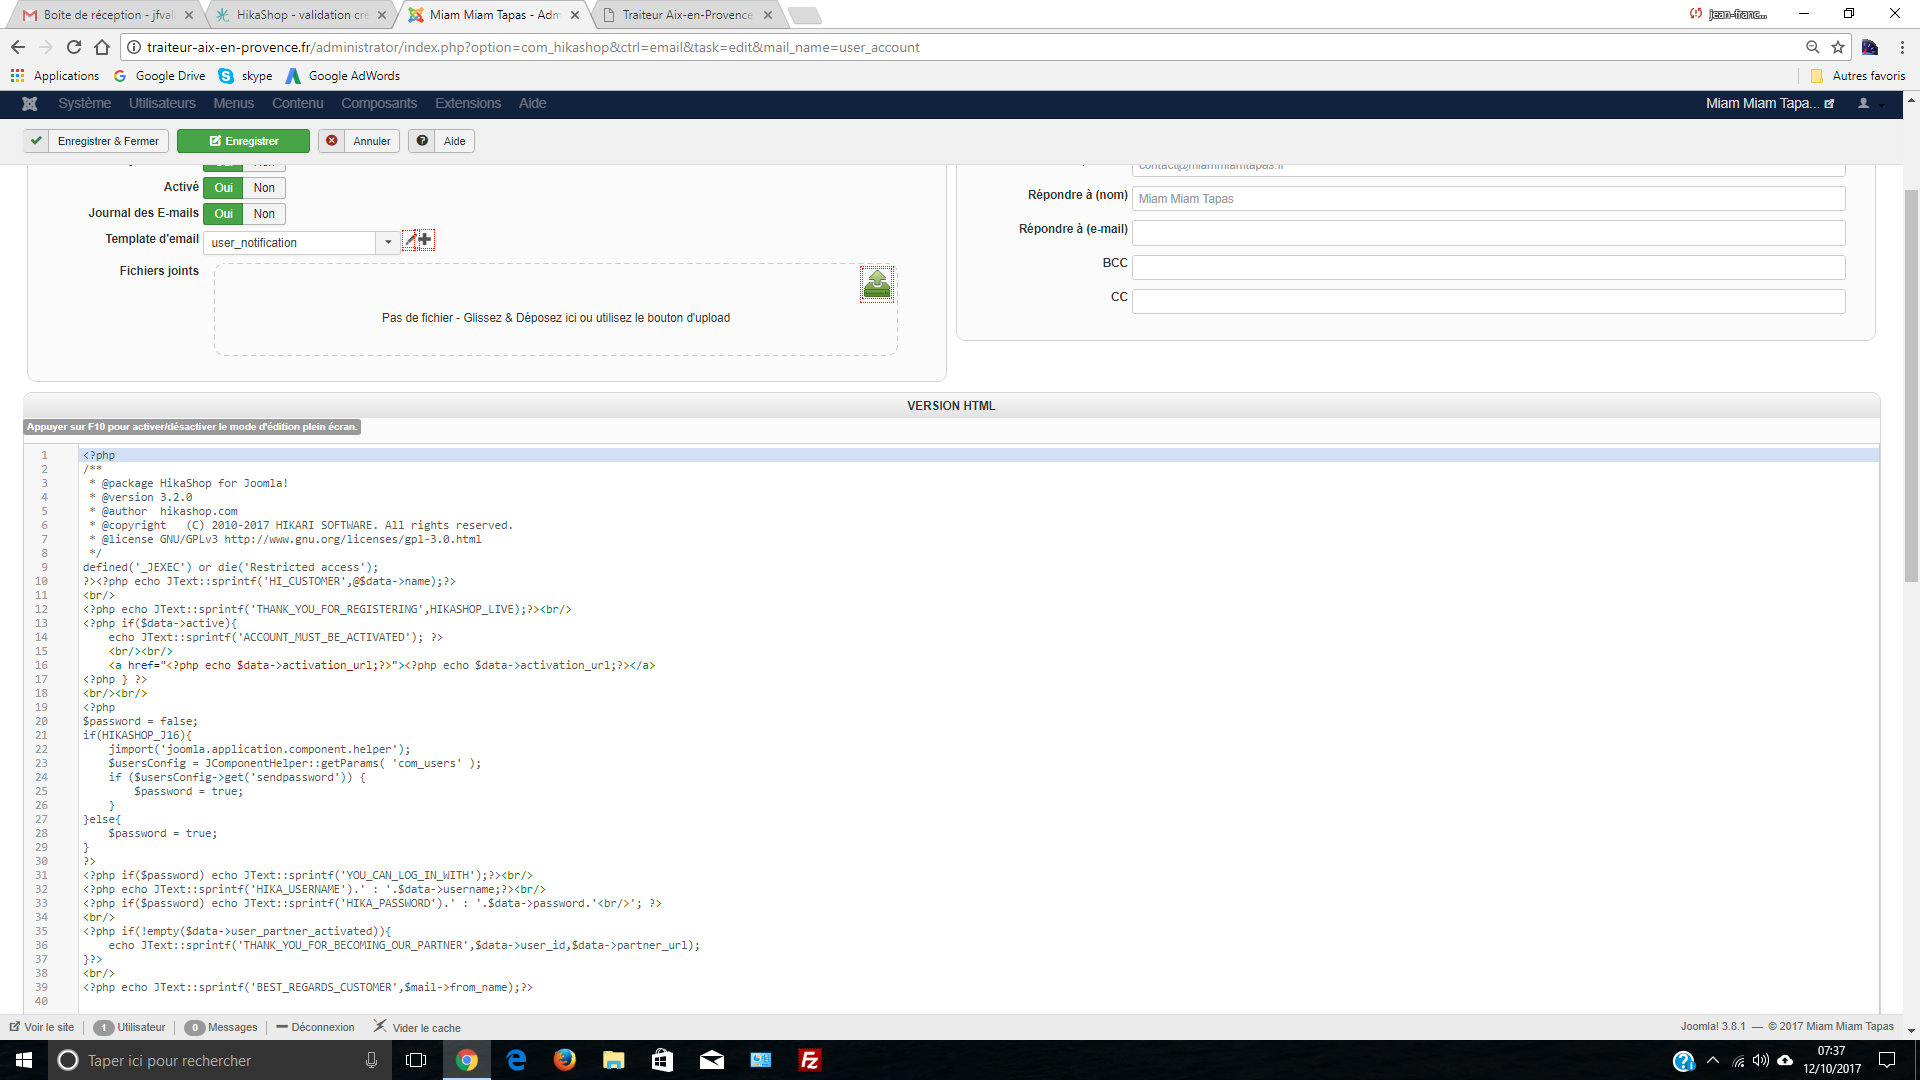The height and width of the screenshot is (1080, 1920).
Task: Click the plus icon to add email template
Action: pos(426,240)
